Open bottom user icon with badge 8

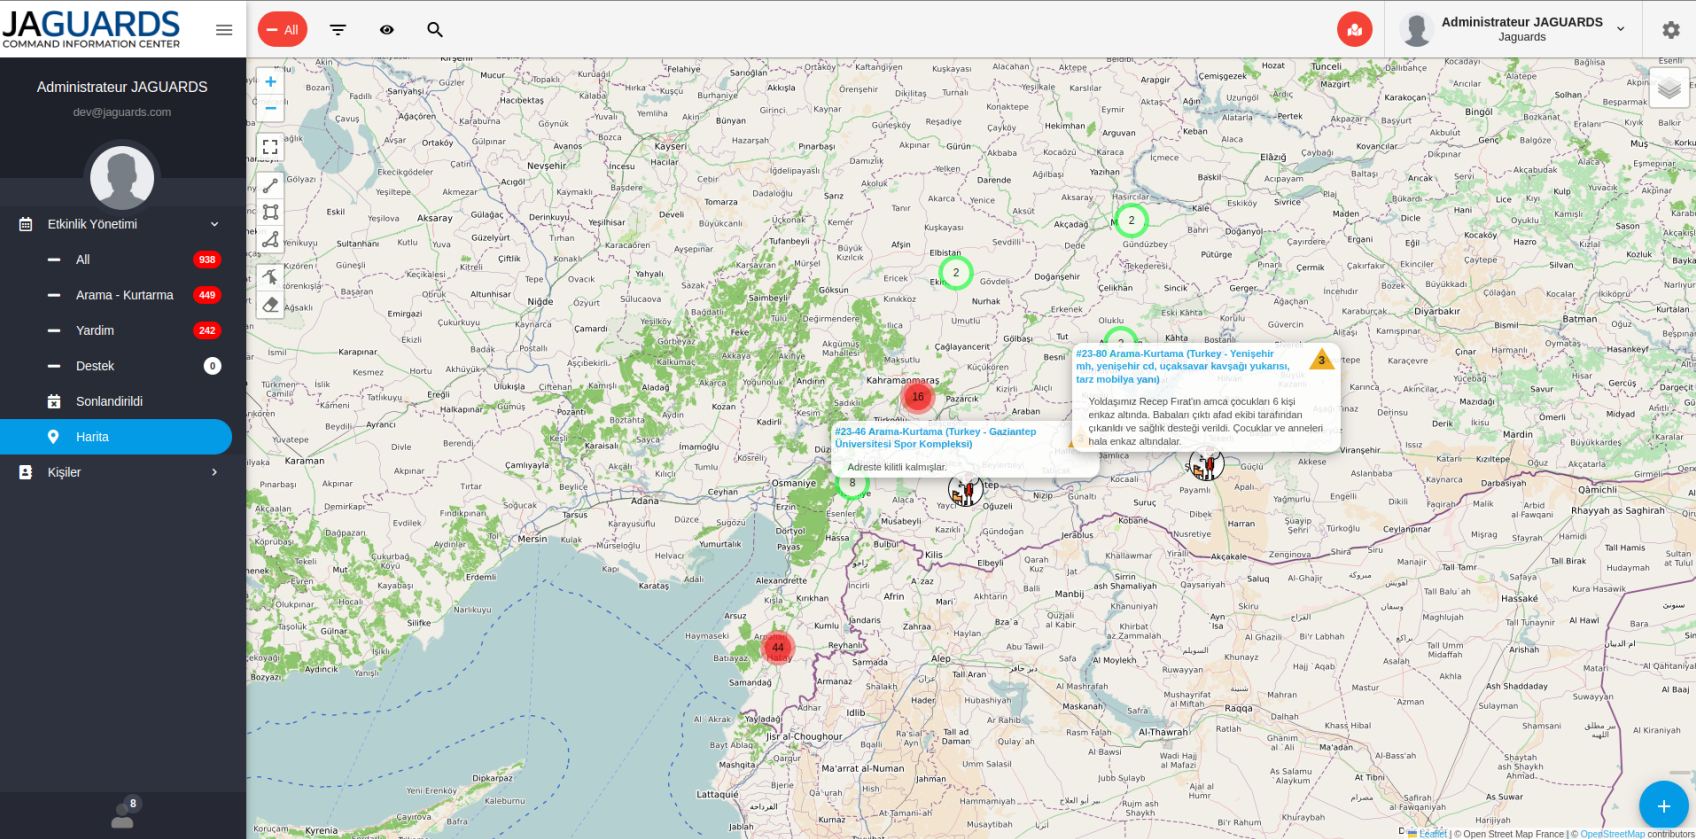(x=124, y=814)
